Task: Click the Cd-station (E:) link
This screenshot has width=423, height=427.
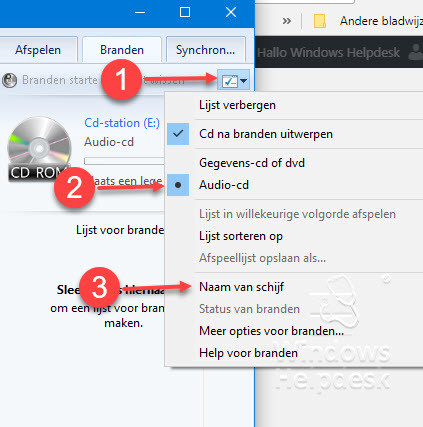Action: pos(122,123)
